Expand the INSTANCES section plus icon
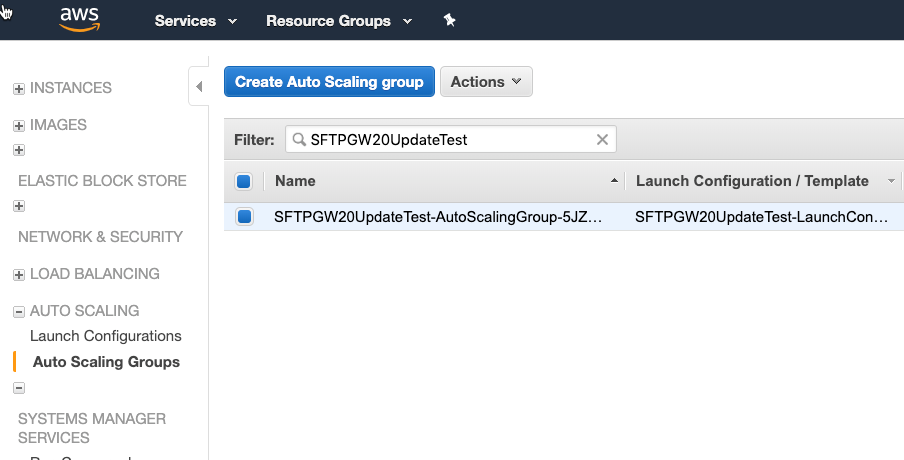 pos(18,88)
